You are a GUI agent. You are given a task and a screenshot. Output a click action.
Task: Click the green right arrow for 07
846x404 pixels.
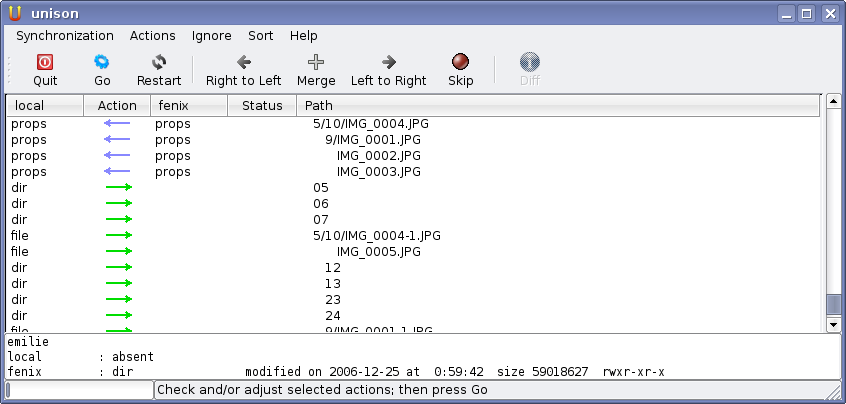(119, 220)
